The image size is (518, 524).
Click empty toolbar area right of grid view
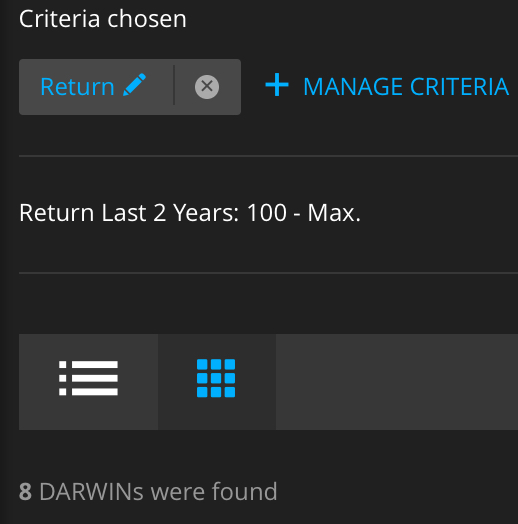click(x=397, y=382)
